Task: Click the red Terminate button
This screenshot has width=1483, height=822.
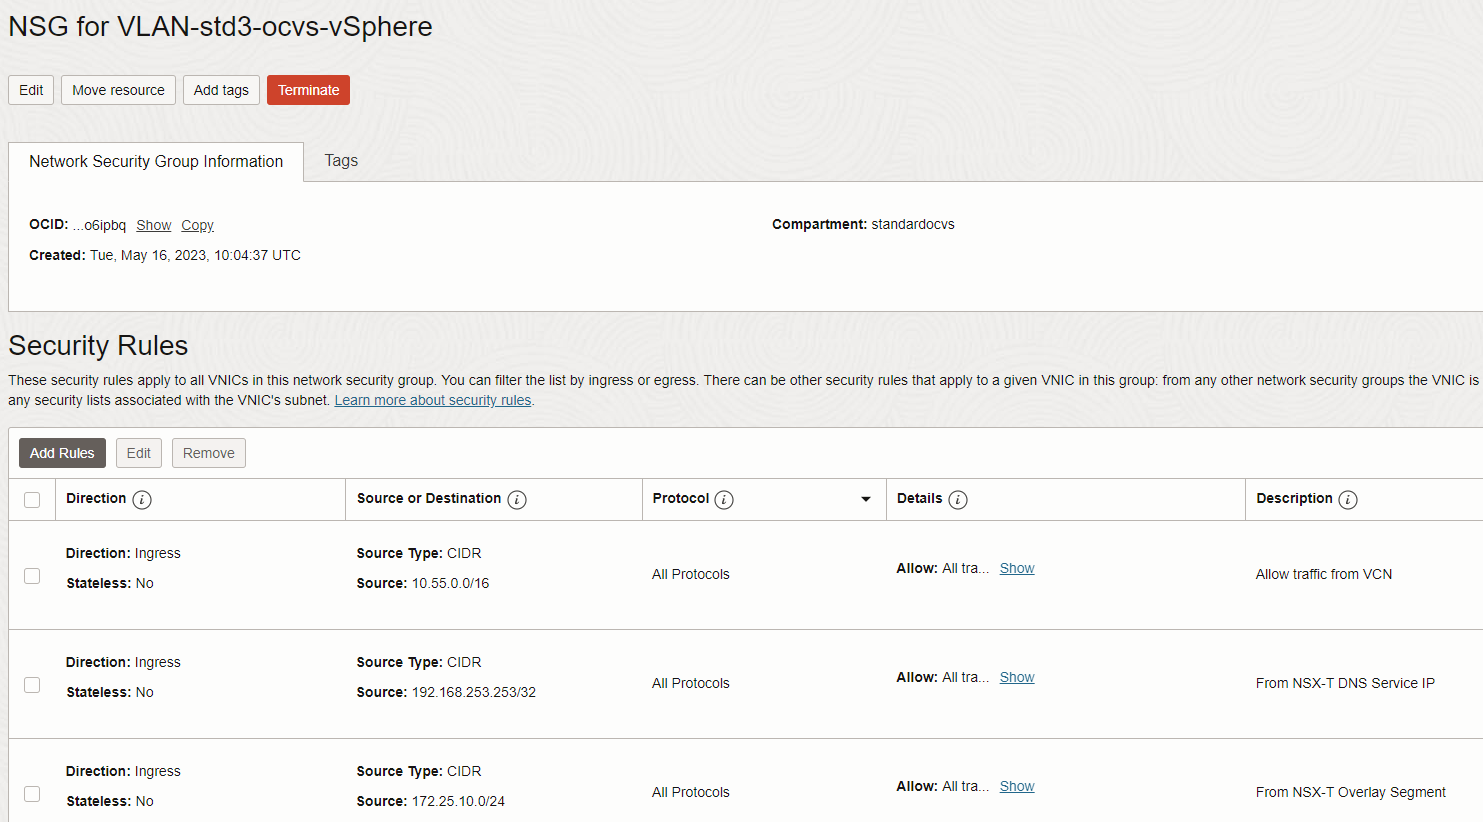Action: (x=308, y=90)
